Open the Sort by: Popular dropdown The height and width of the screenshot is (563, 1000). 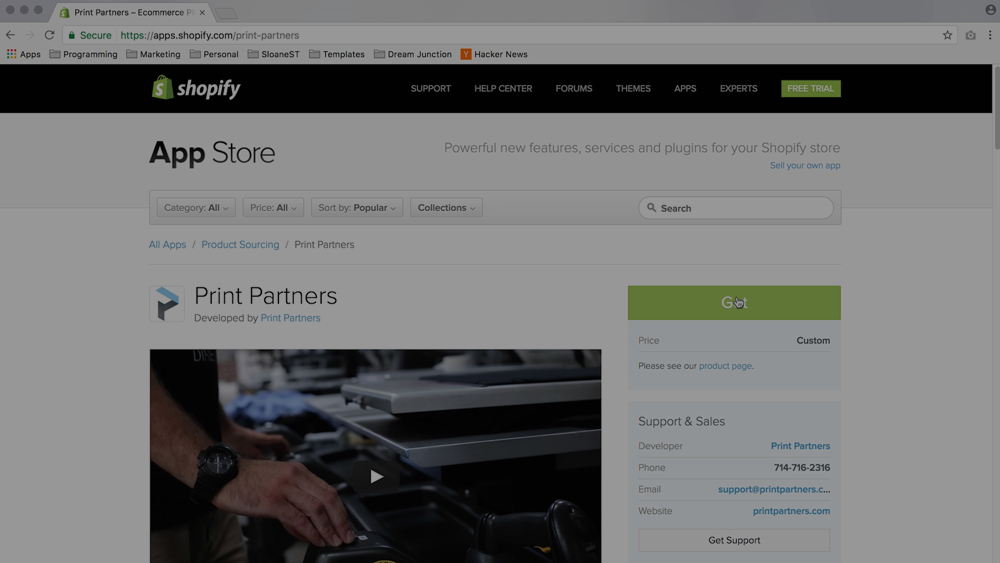(x=357, y=207)
